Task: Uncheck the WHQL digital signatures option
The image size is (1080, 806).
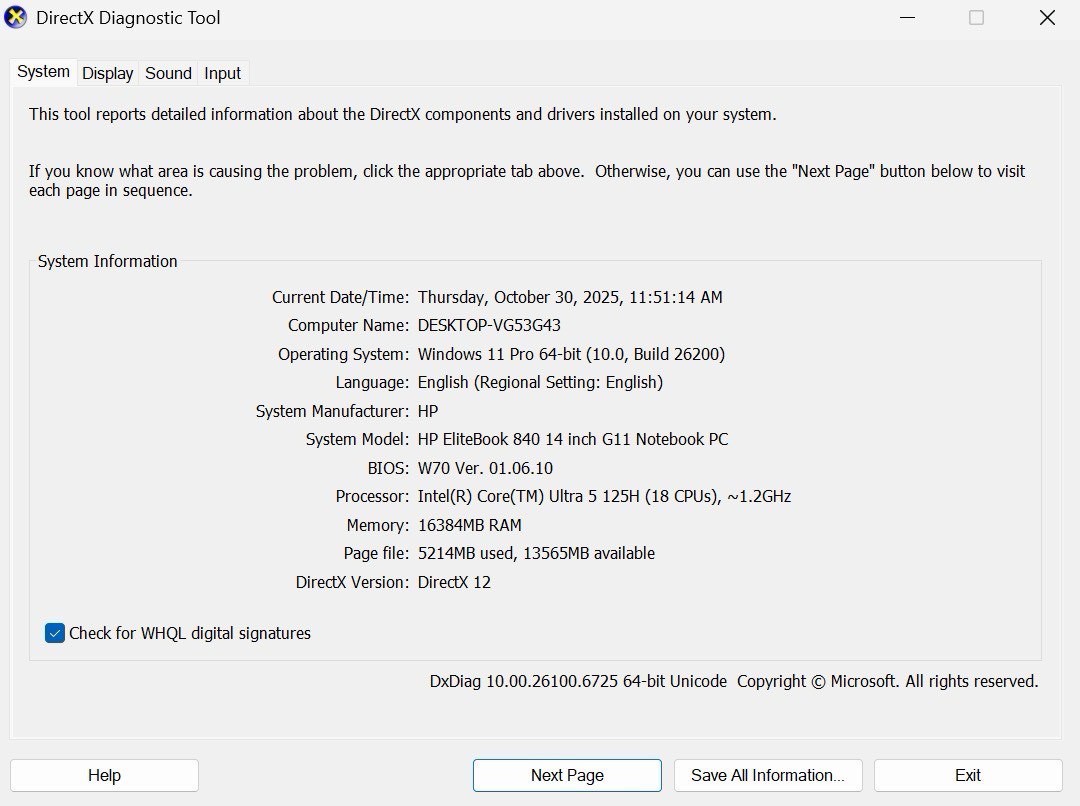Action: (54, 633)
